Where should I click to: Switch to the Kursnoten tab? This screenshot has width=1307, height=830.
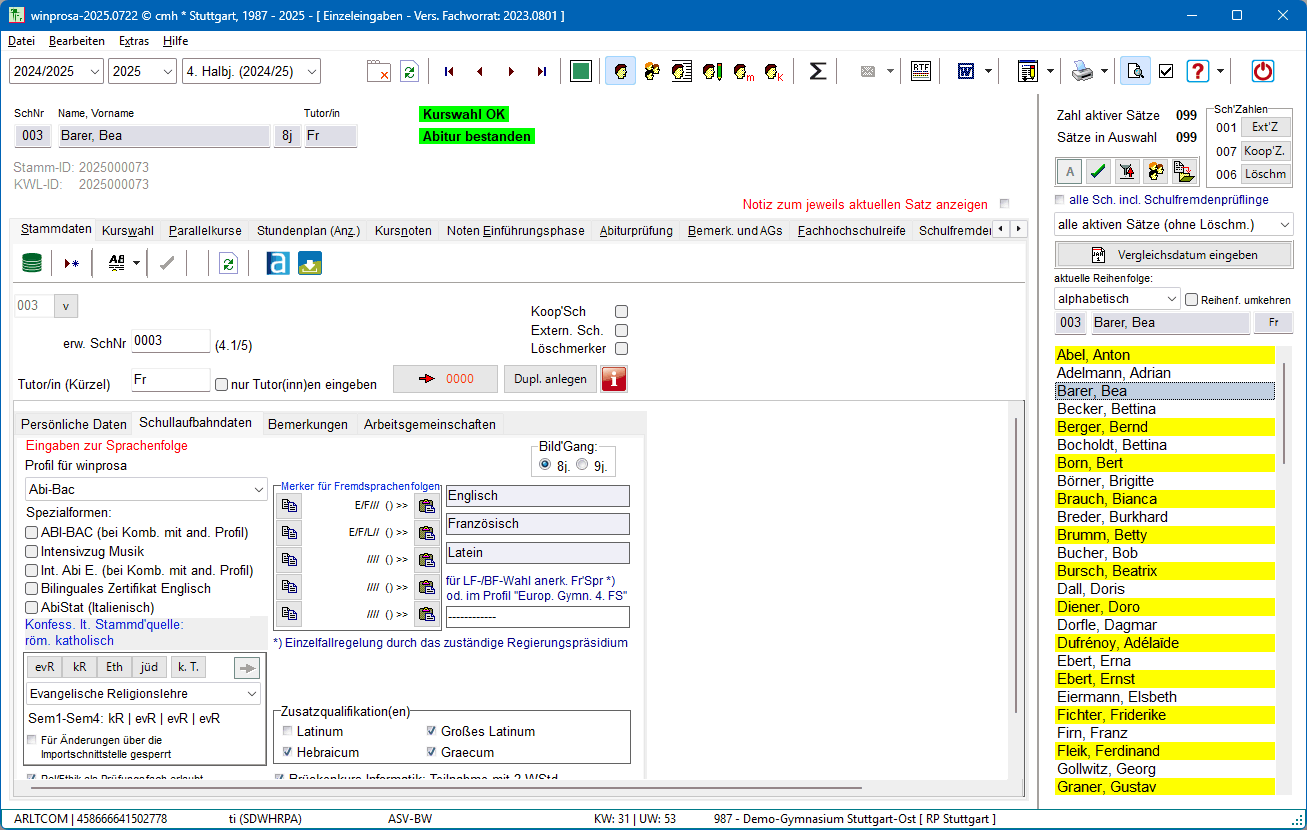[x=403, y=230]
